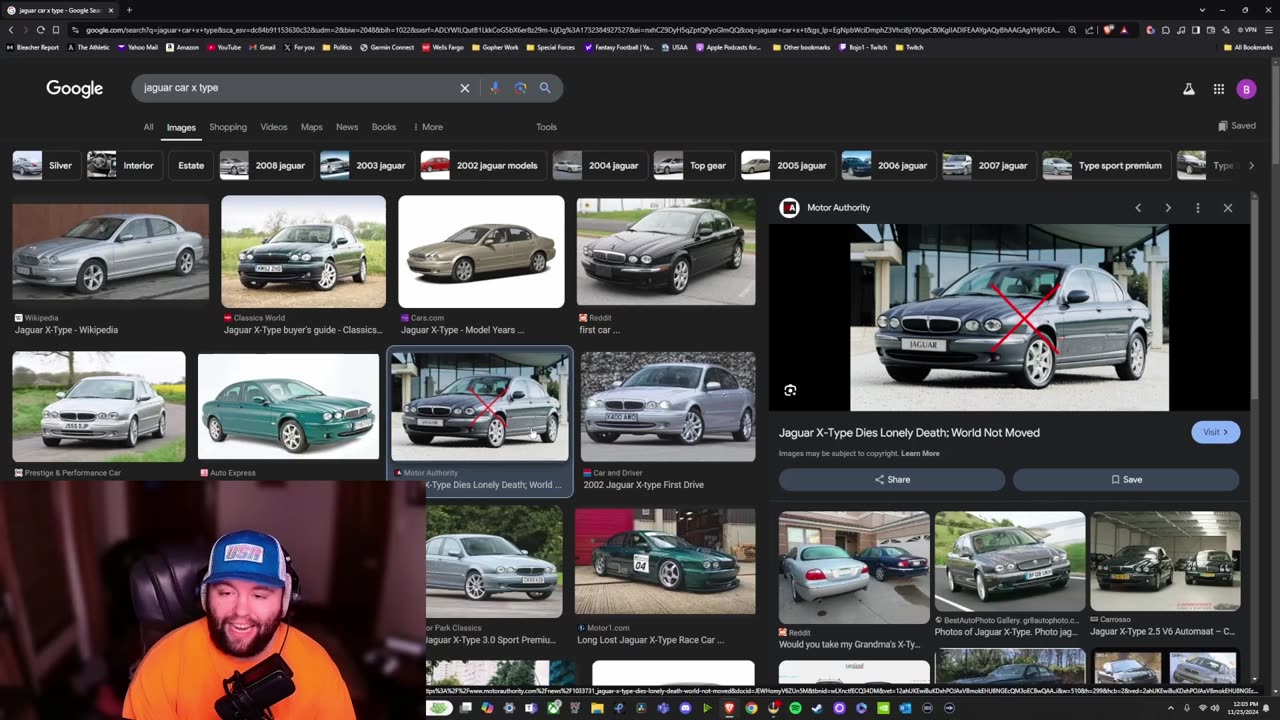Image resolution: width=1280 pixels, height=720 pixels.
Task: Go back to the previous page
Action: pyautogui.click(x=11, y=30)
